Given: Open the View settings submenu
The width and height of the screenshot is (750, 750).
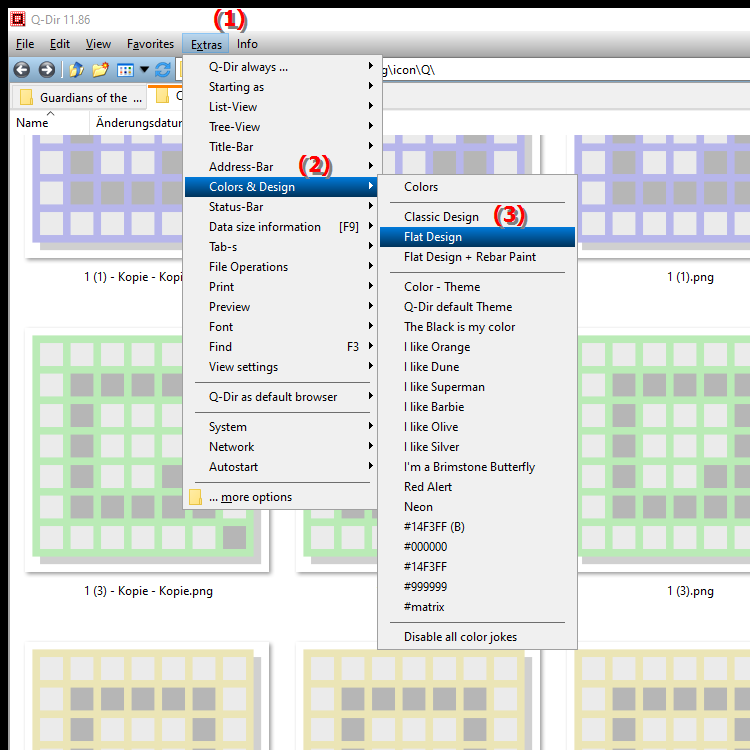Looking at the screenshot, I should (281, 367).
